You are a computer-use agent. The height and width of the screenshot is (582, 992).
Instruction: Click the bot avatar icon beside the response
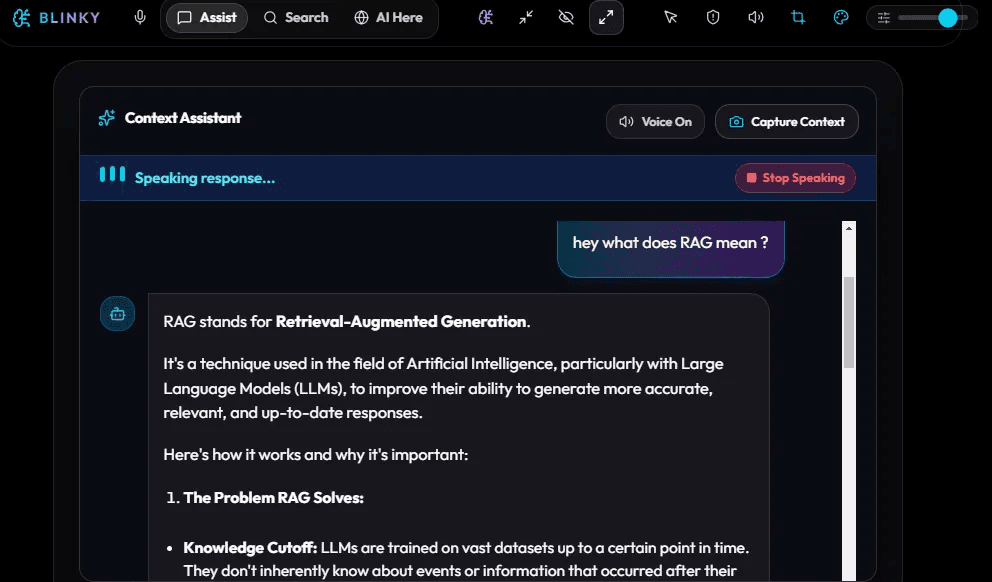(118, 314)
